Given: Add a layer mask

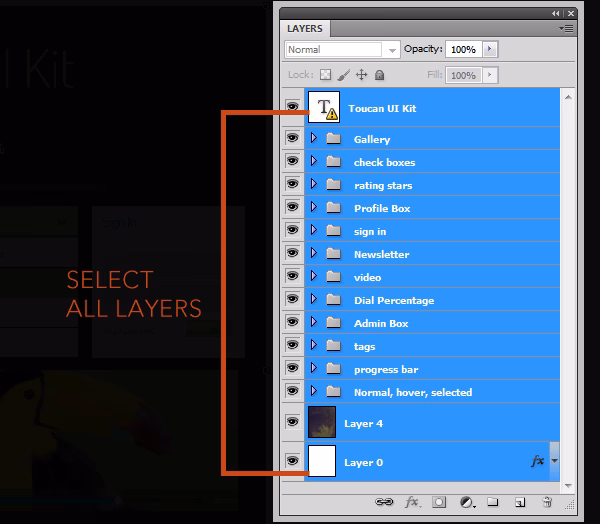Looking at the screenshot, I should pos(439,502).
